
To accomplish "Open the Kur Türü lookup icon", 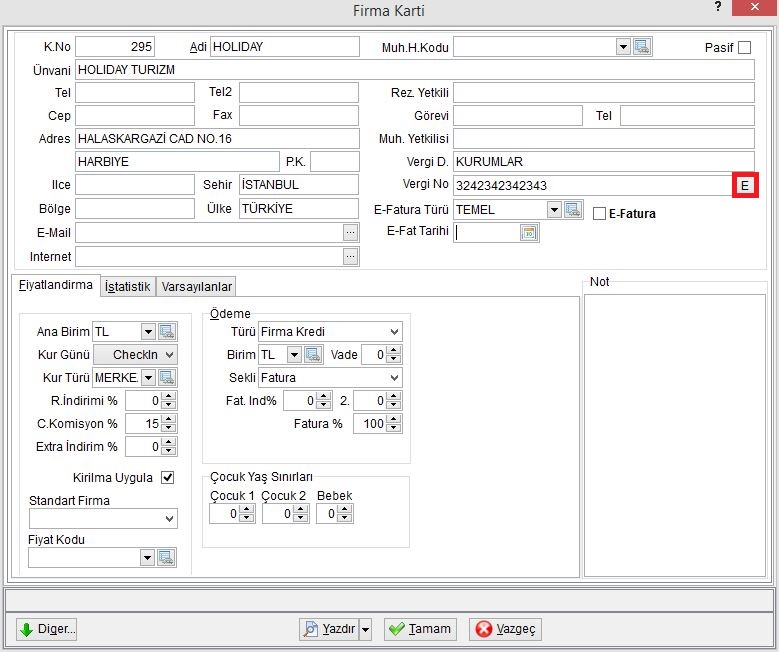I will [x=166, y=378].
